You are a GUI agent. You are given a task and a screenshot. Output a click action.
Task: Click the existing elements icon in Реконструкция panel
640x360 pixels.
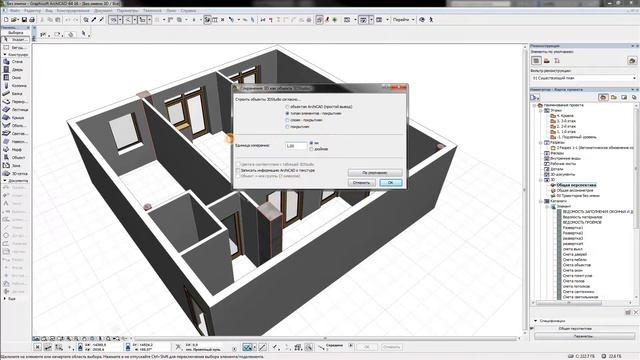point(536,61)
